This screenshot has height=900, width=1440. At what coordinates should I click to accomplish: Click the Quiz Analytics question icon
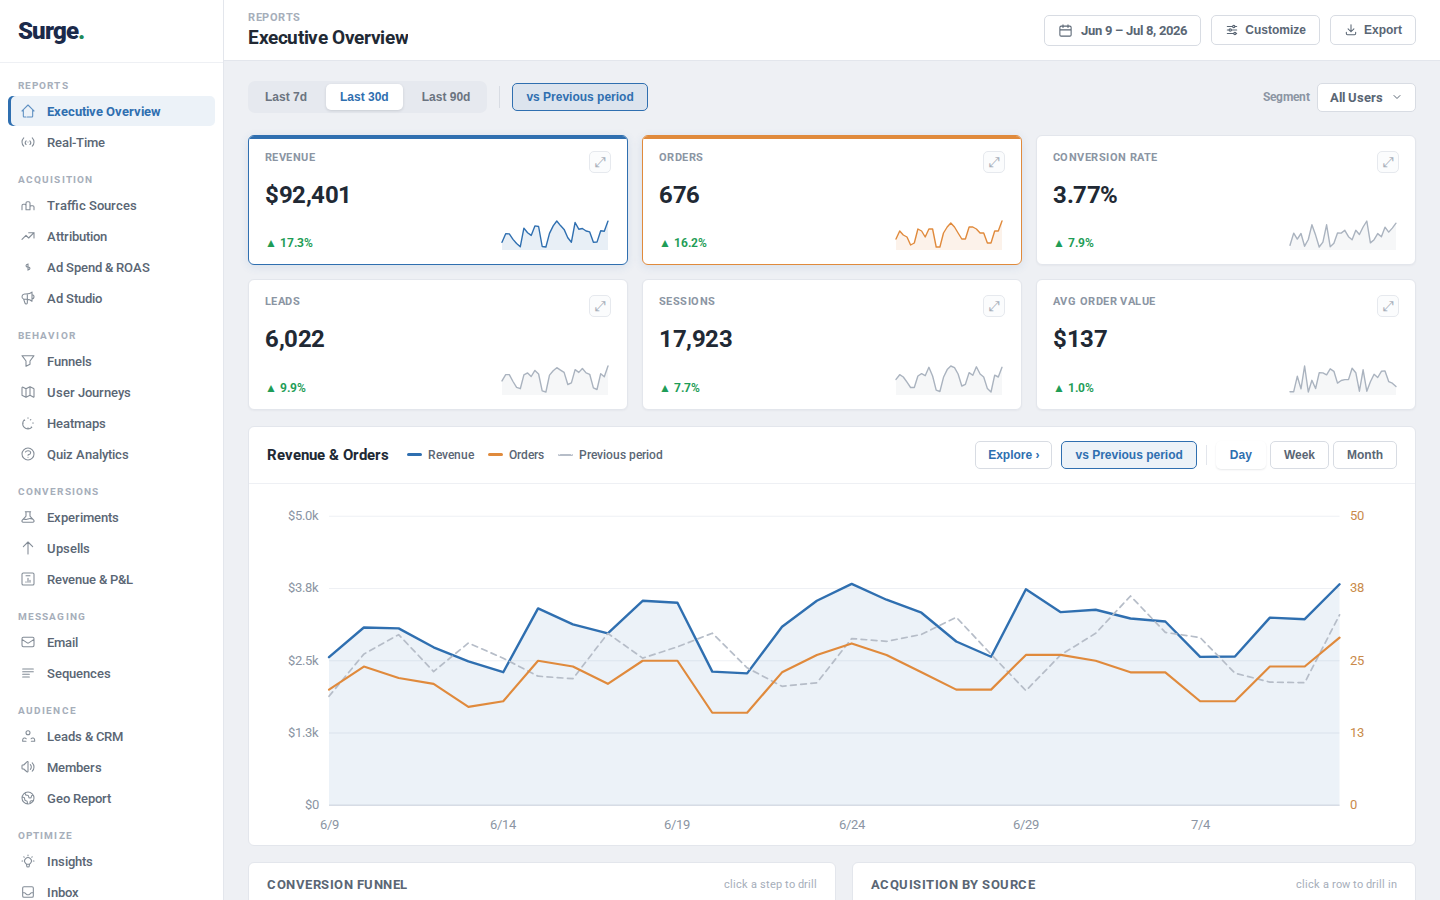coord(28,455)
